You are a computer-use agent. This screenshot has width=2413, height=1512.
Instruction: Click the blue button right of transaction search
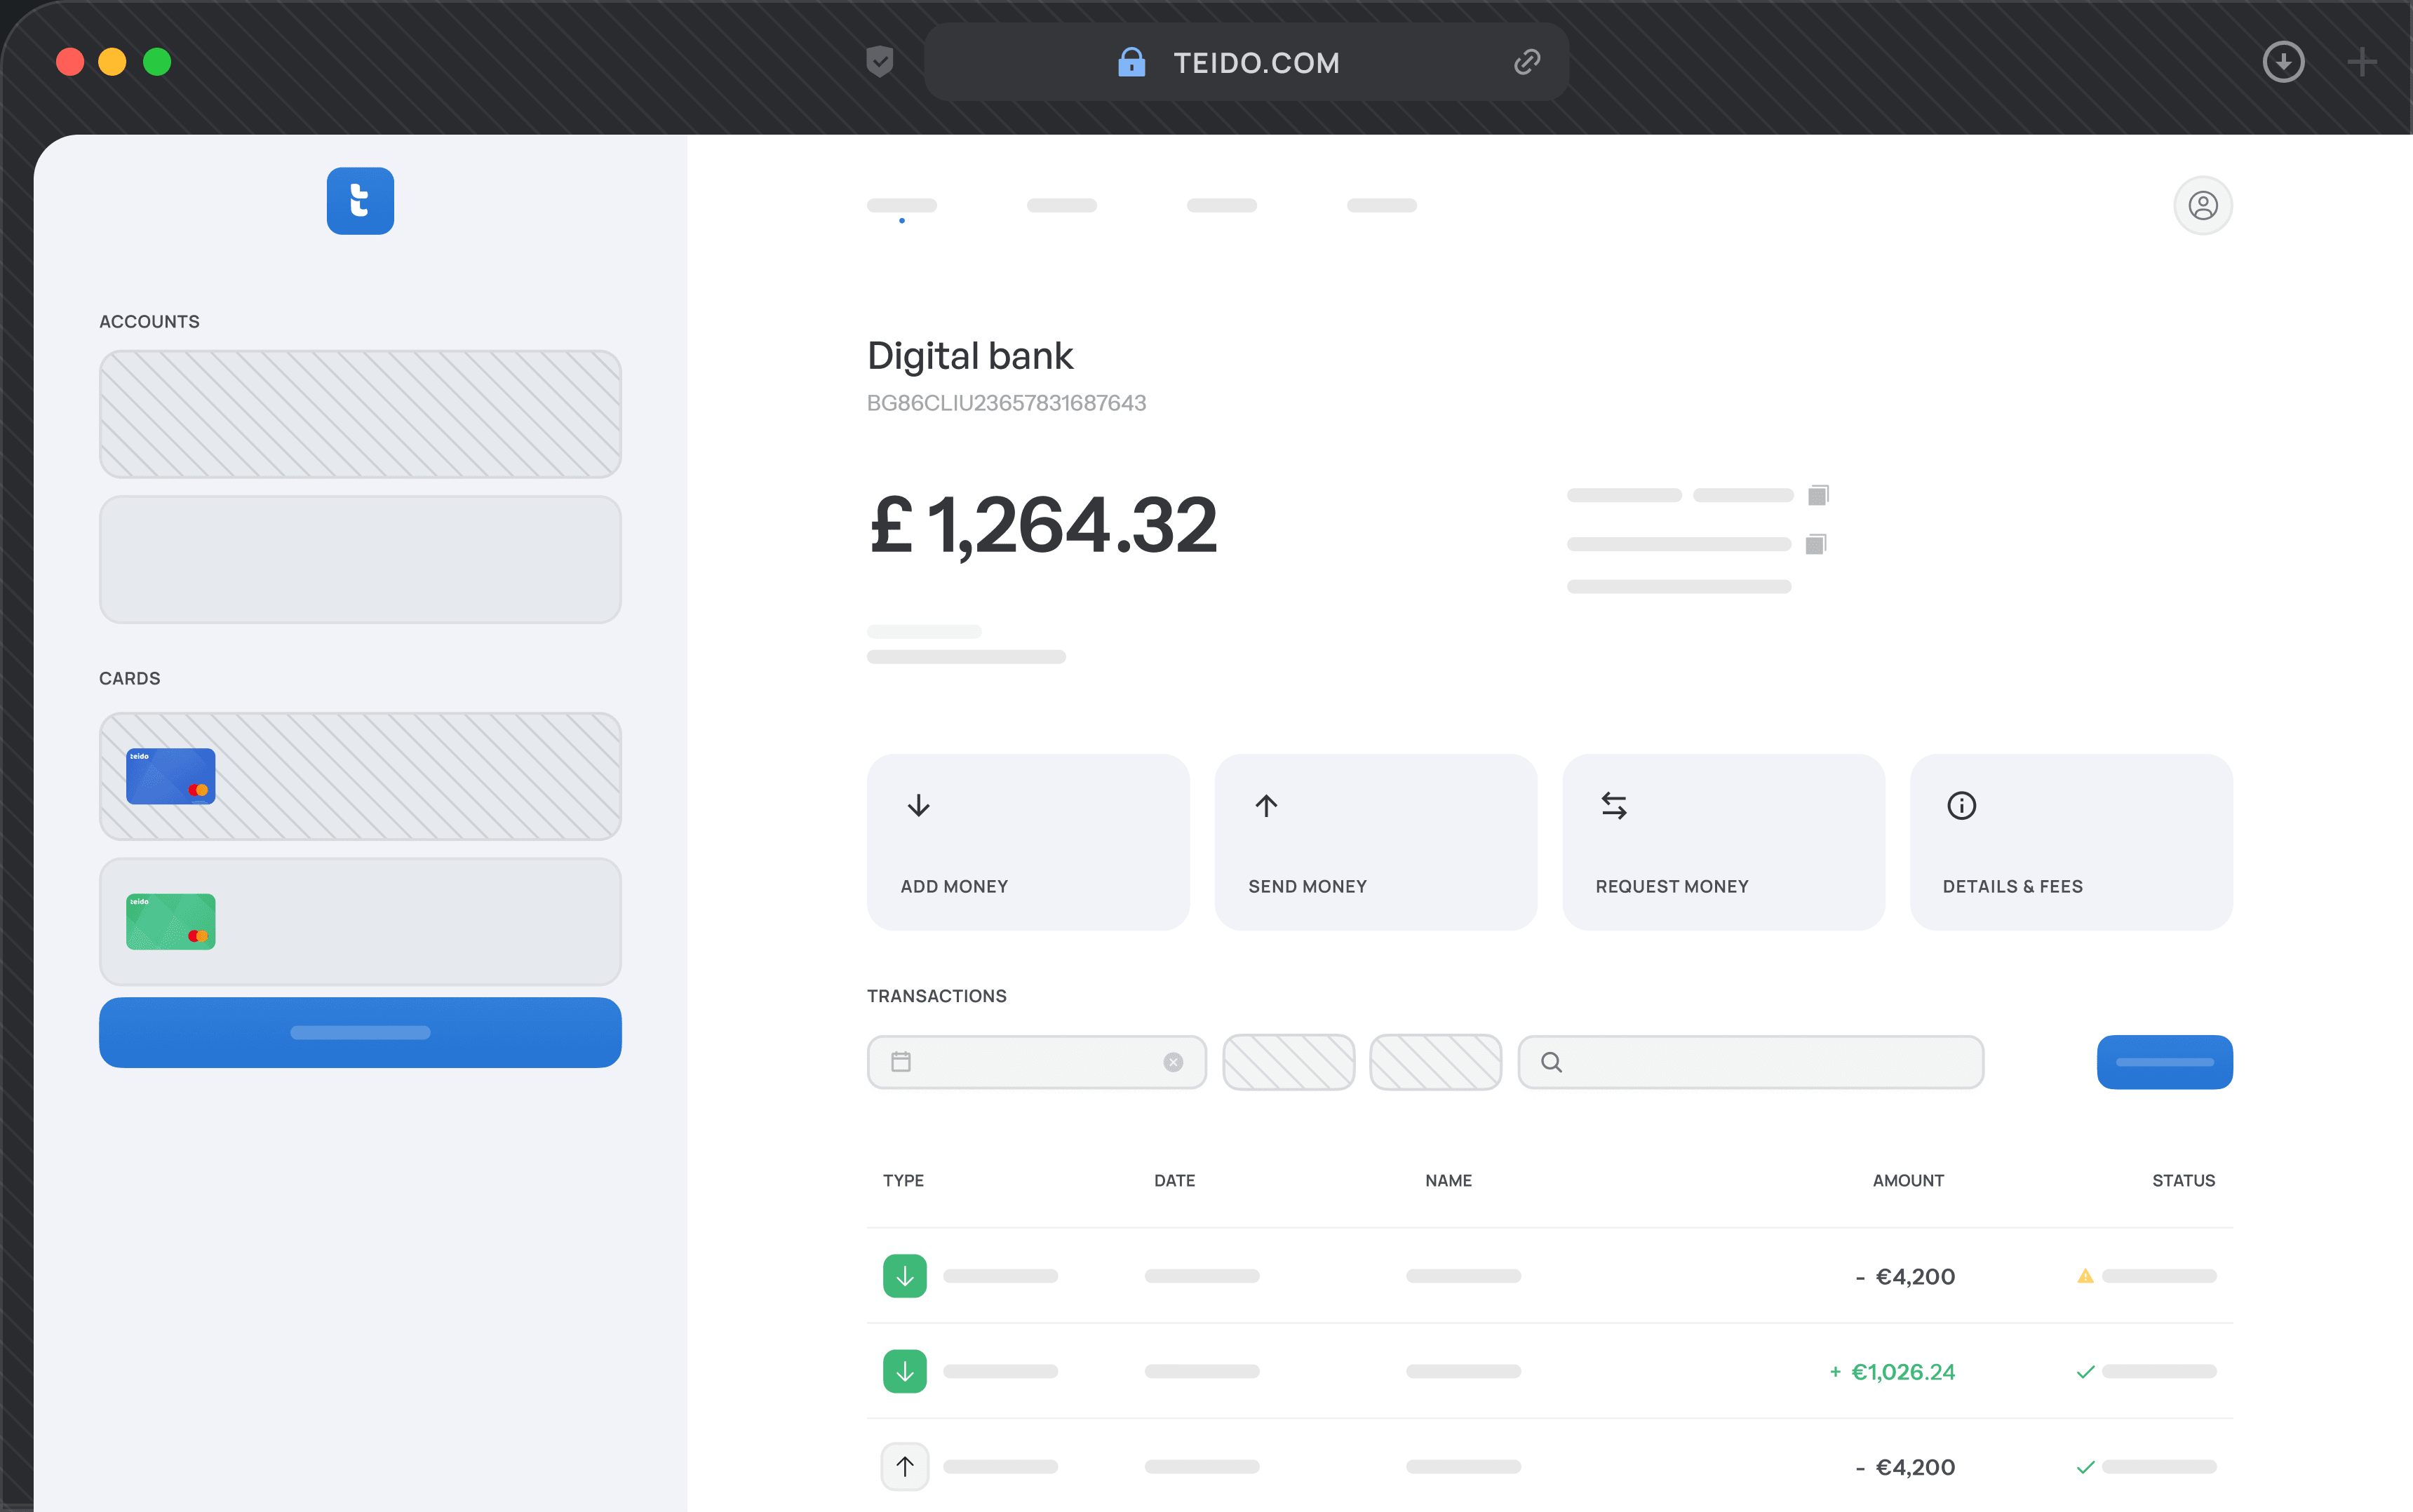point(2165,1062)
